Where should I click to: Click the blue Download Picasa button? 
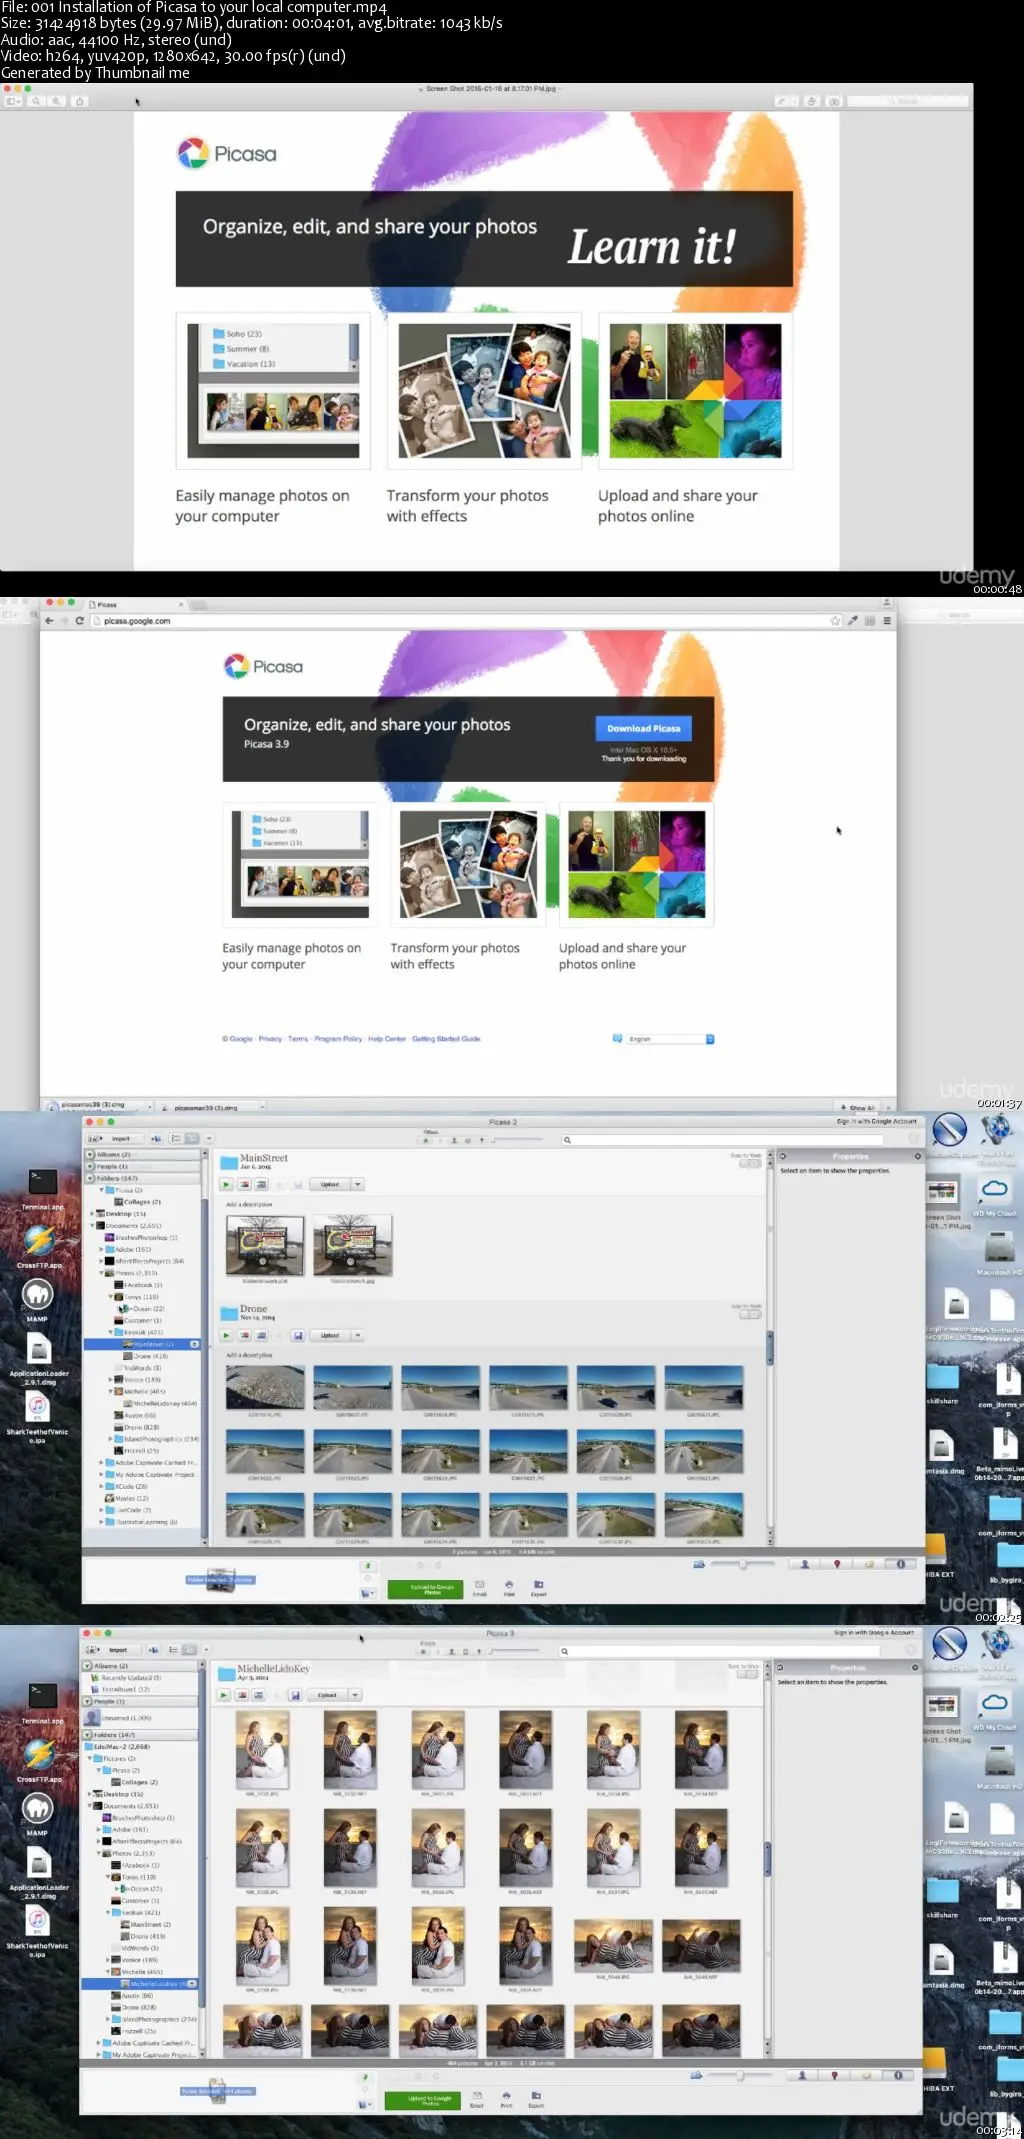coord(643,728)
